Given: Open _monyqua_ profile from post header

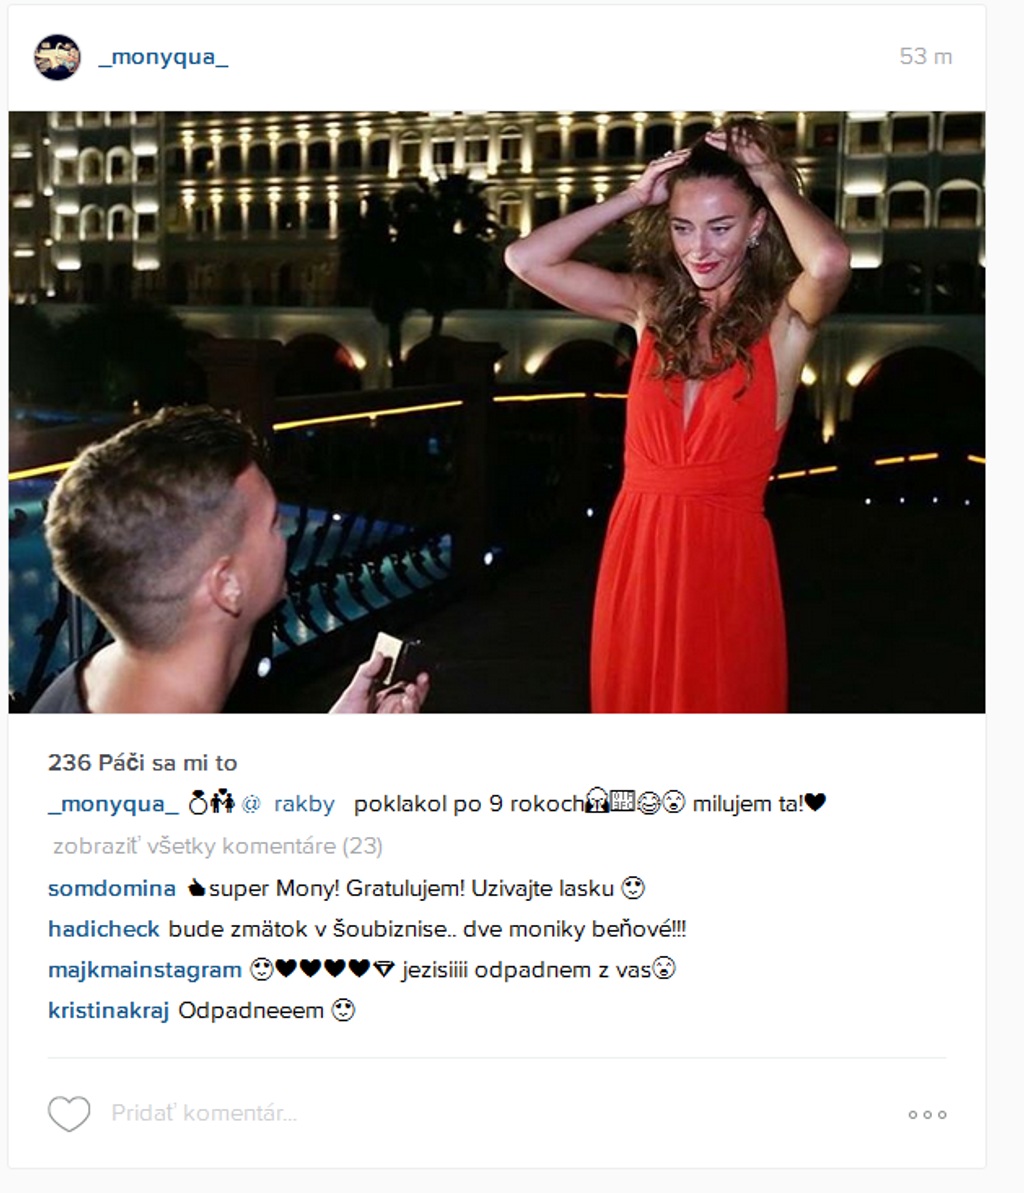Looking at the screenshot, I should (x=163, y=57).
